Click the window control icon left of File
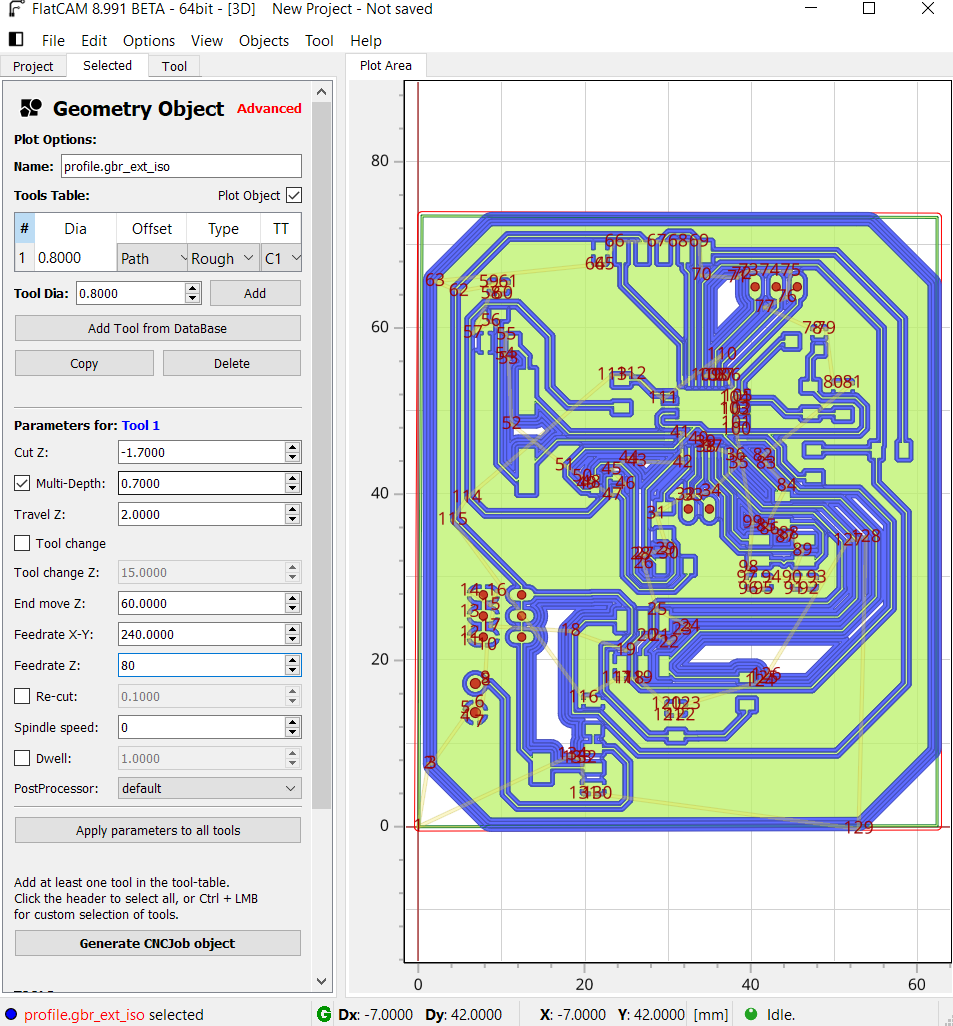Screen dimensions: 953x1026 16,40
